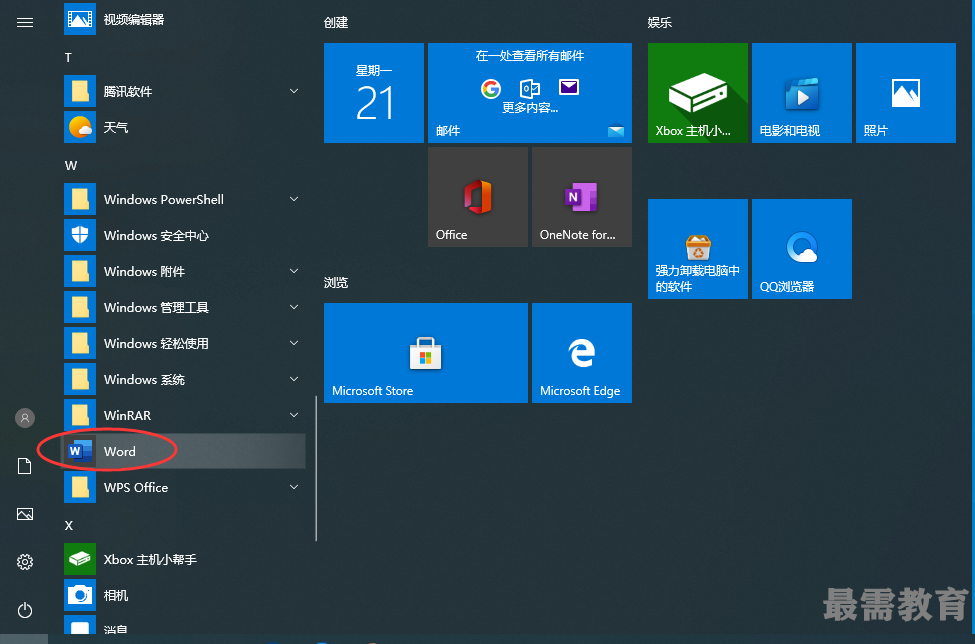
Task: Open Xbox 主机小帮手 list icon
Action: (x=80, y=559)
